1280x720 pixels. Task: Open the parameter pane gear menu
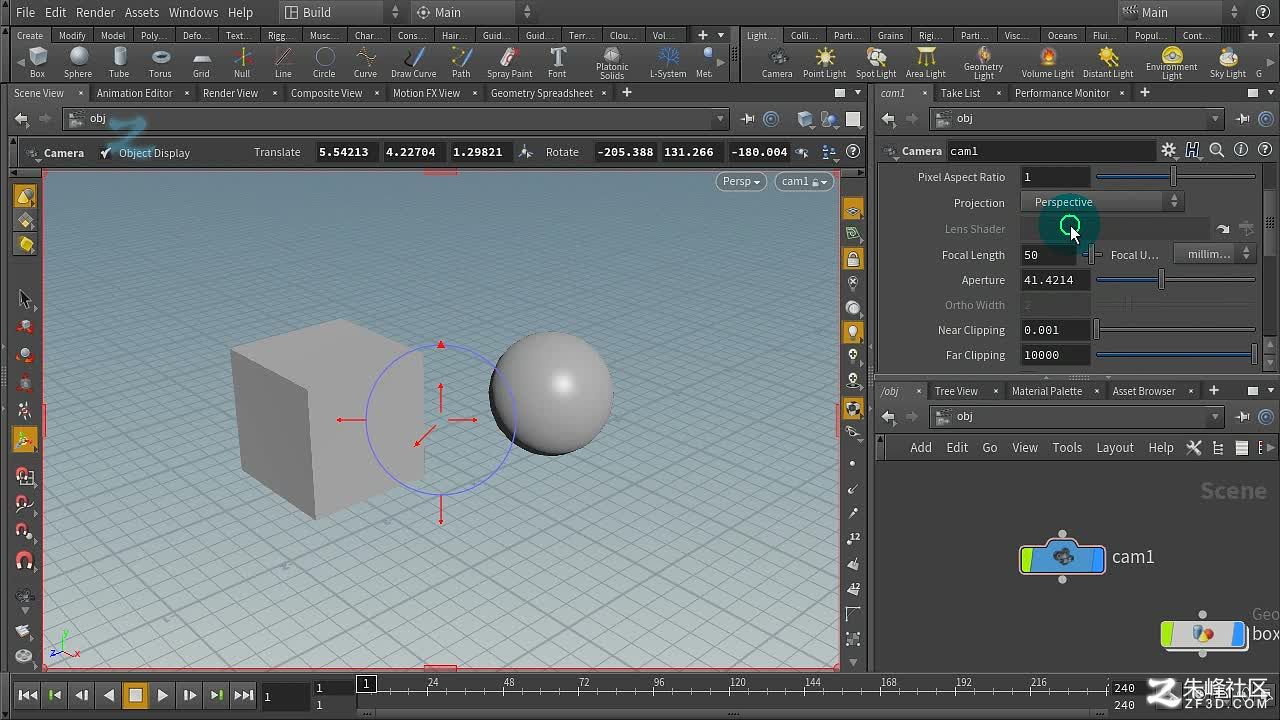(x=1169, y=151)
